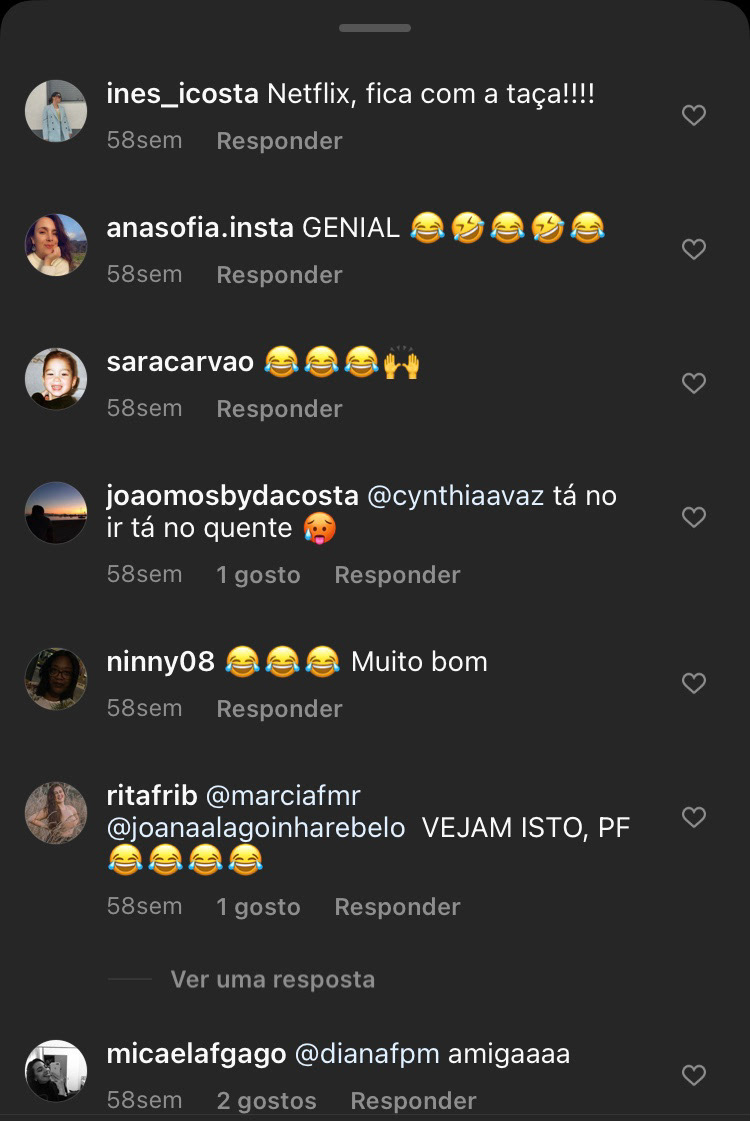Like ninny08's "Muito bom" comment
The width and height of the screenshot is (750, 1121).
[694, 683]
